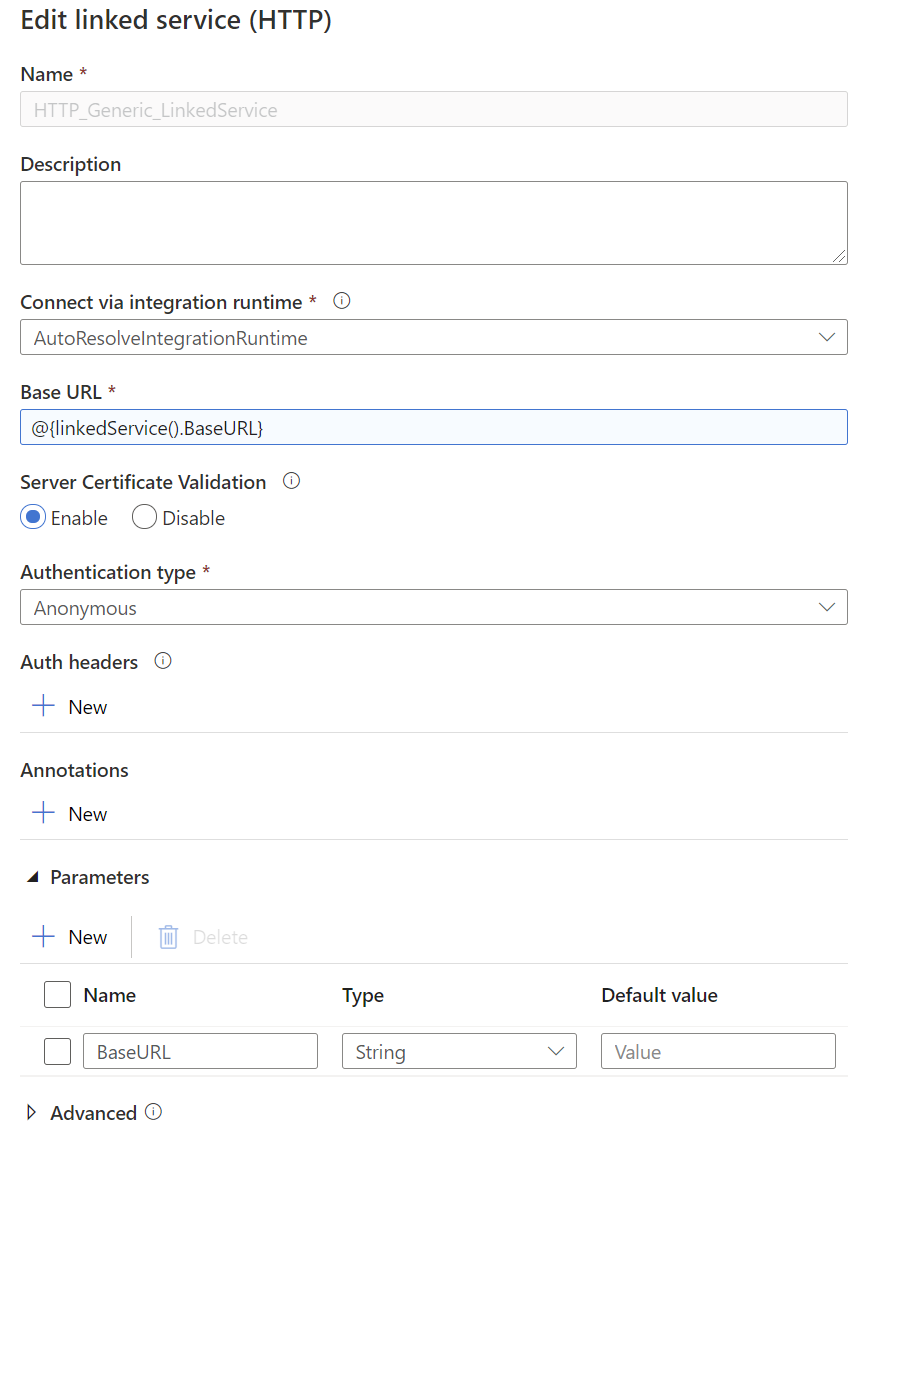Open the integration runtime dropdown

[434, 337]
